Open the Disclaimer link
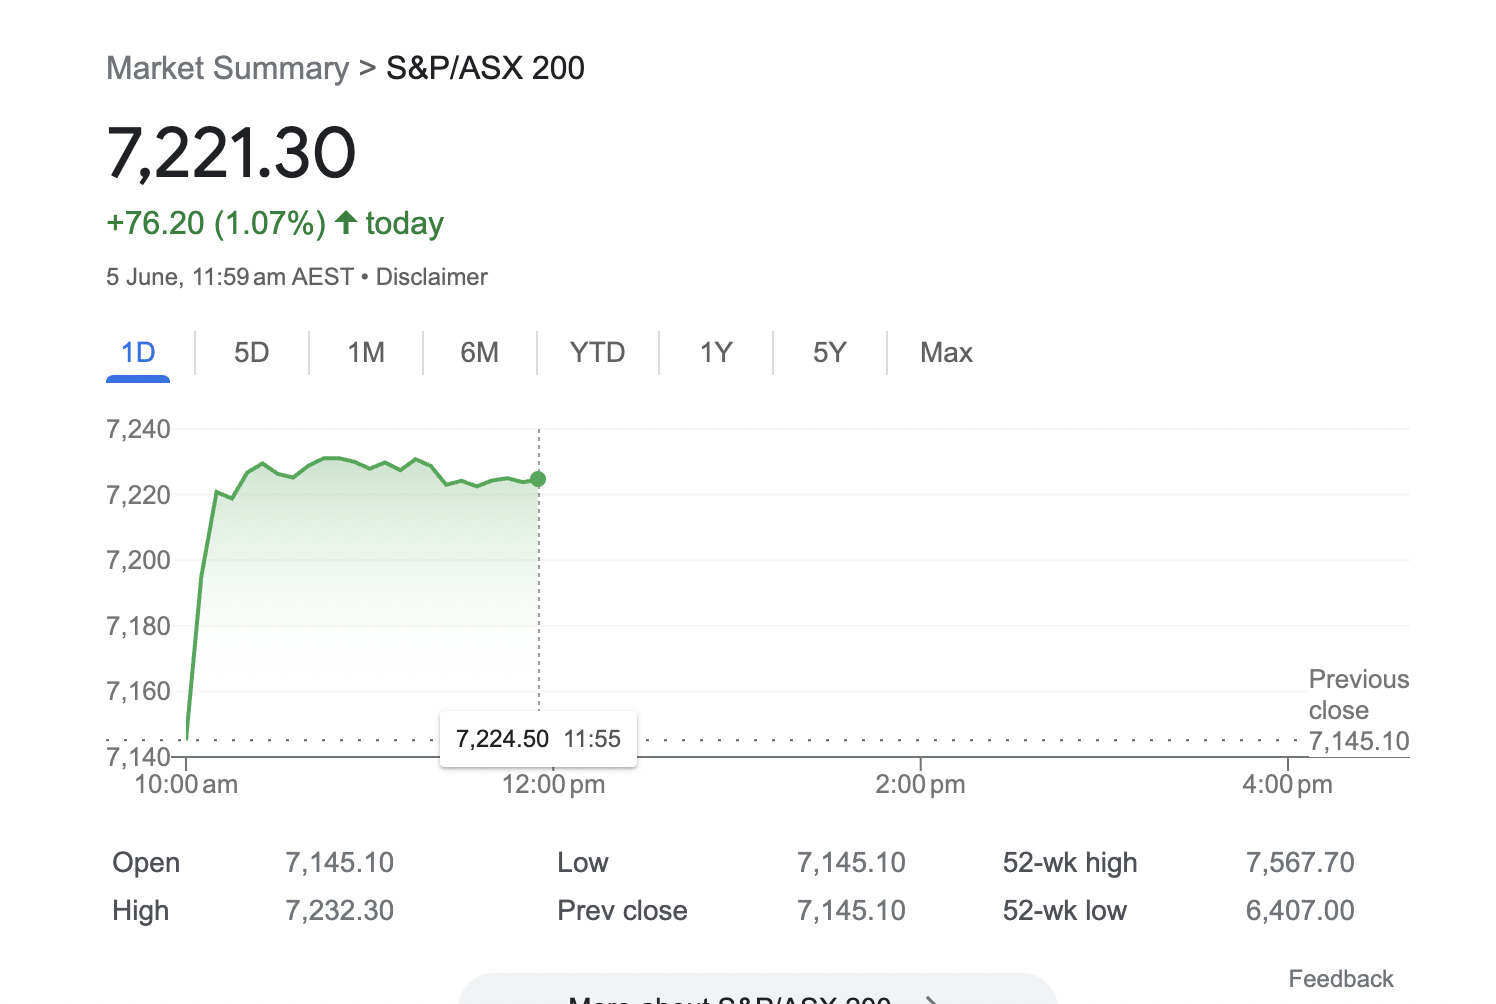Screen dimensions: 1496x1004 [x=432, y=277]
